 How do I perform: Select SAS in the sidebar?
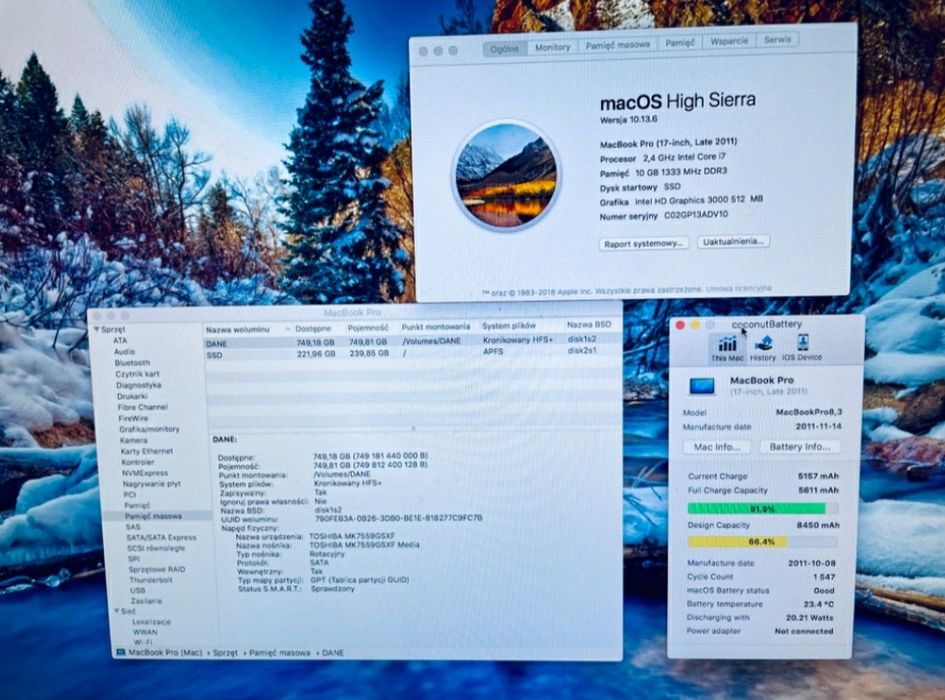(133, 527)
